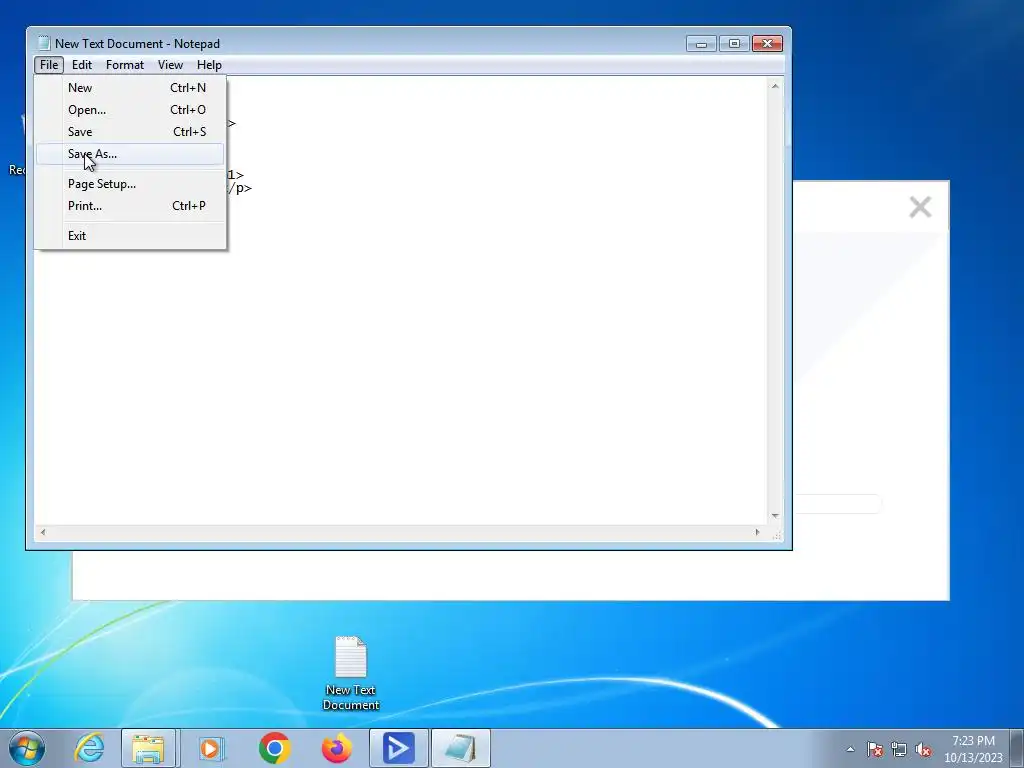Show hidden tray icons arrow

point(850,749)
